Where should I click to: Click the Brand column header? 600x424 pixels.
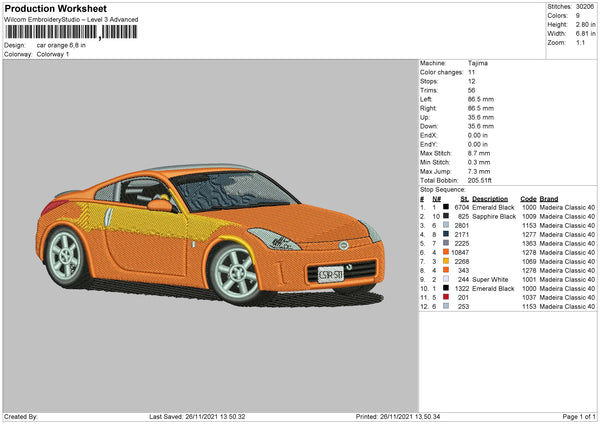(549, 198)
